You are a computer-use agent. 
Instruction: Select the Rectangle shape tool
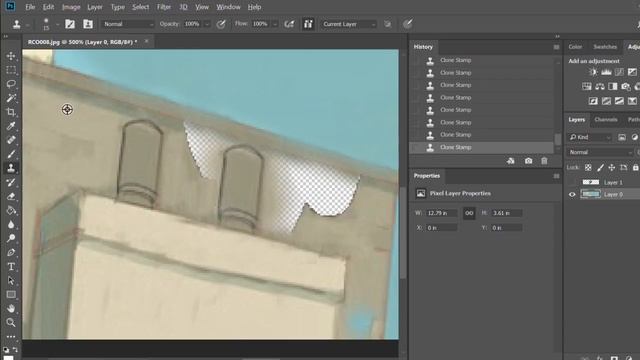(x=11, y=295)
